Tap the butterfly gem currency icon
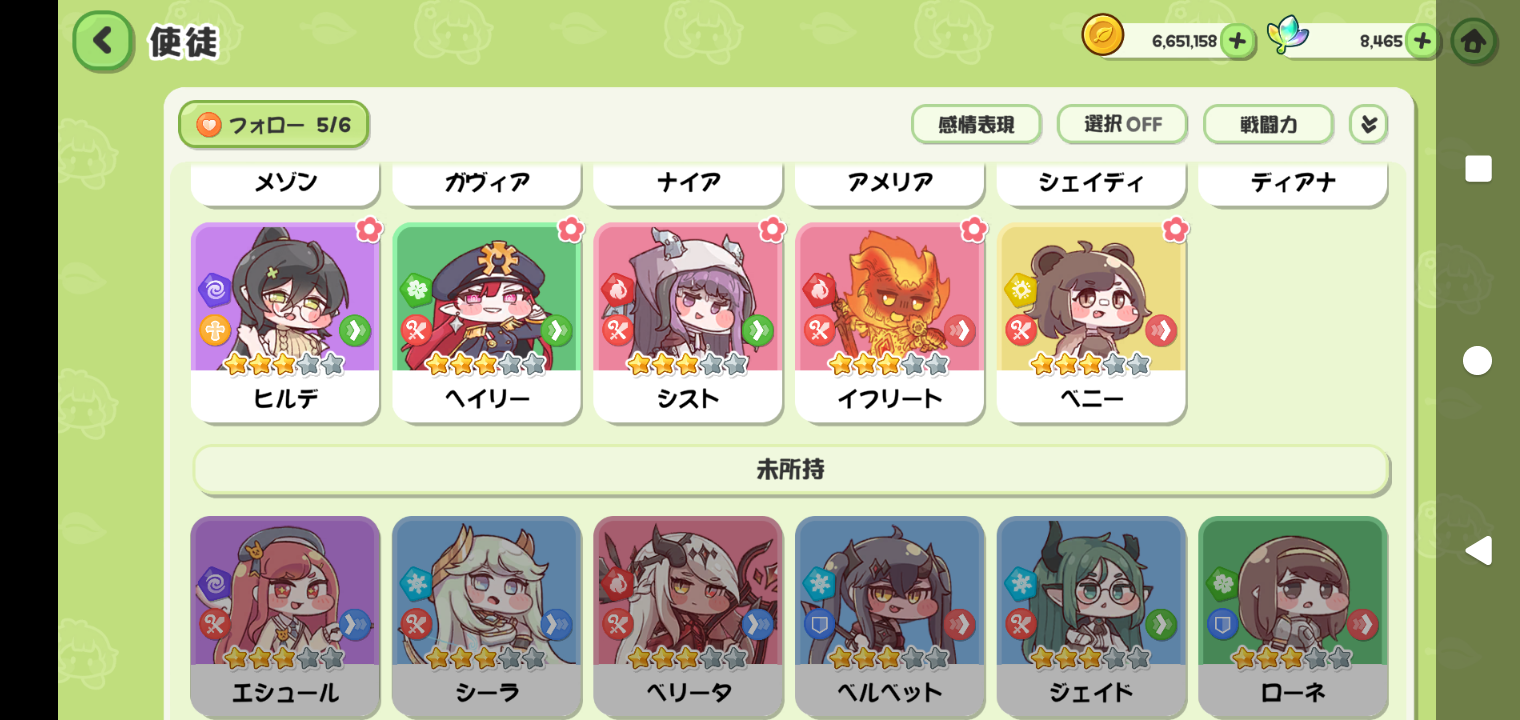 [x=1287, y=35]
